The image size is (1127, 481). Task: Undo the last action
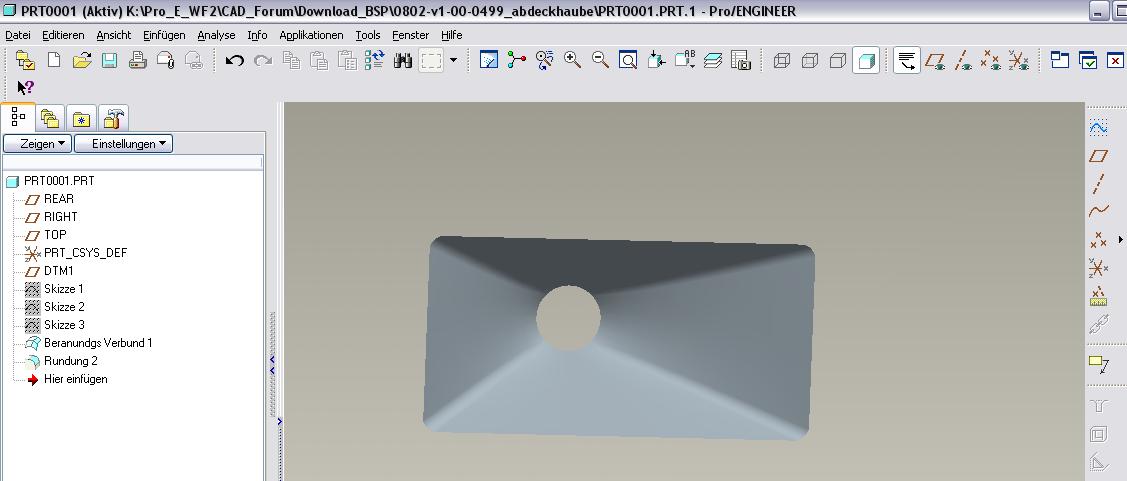pos(234,61)
